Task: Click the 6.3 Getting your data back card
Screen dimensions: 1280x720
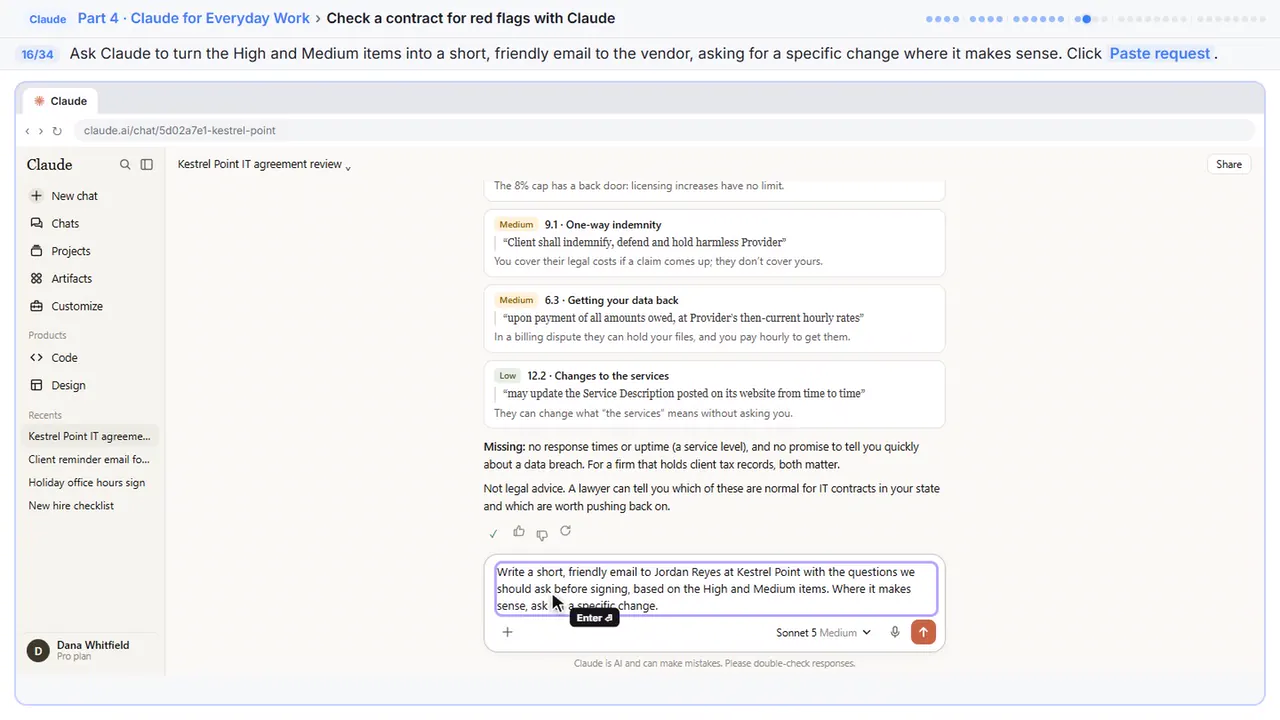Action: tap(714, 318)
